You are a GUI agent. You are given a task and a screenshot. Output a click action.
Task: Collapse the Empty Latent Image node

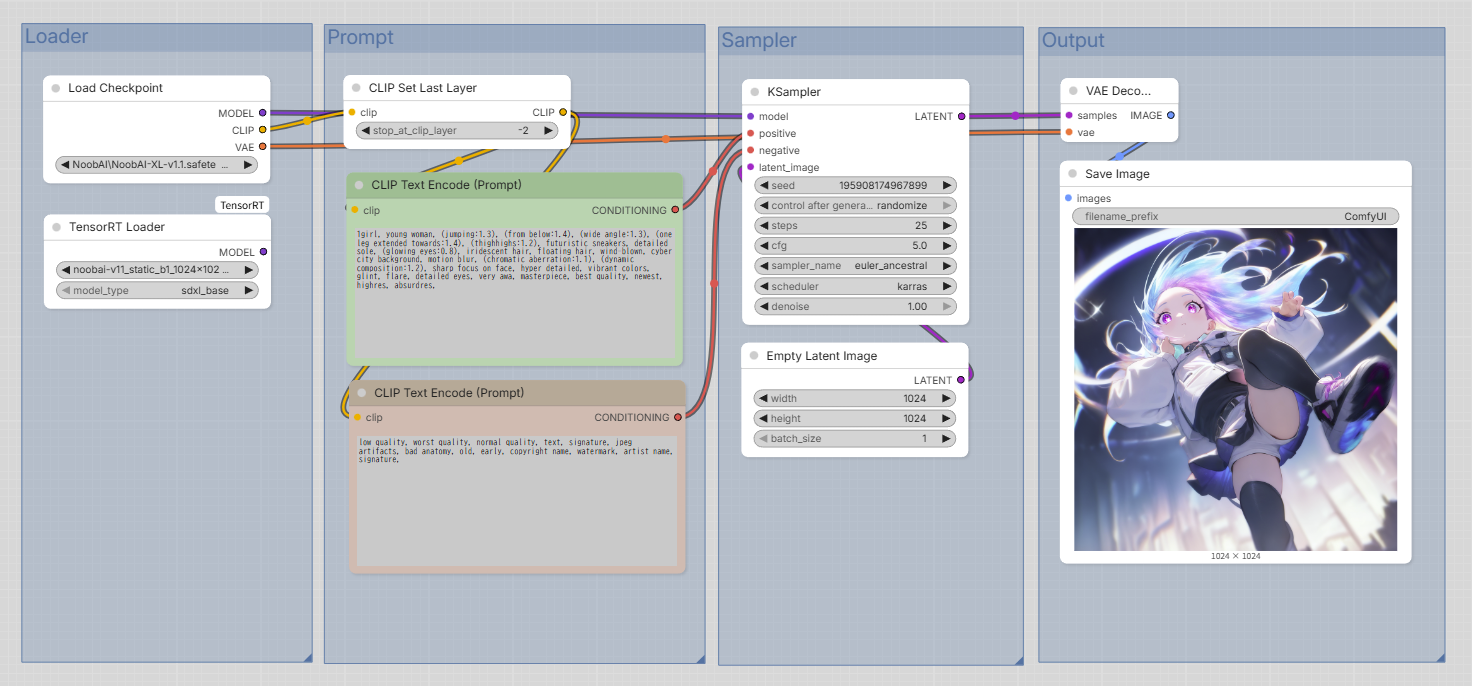point(755,356)
